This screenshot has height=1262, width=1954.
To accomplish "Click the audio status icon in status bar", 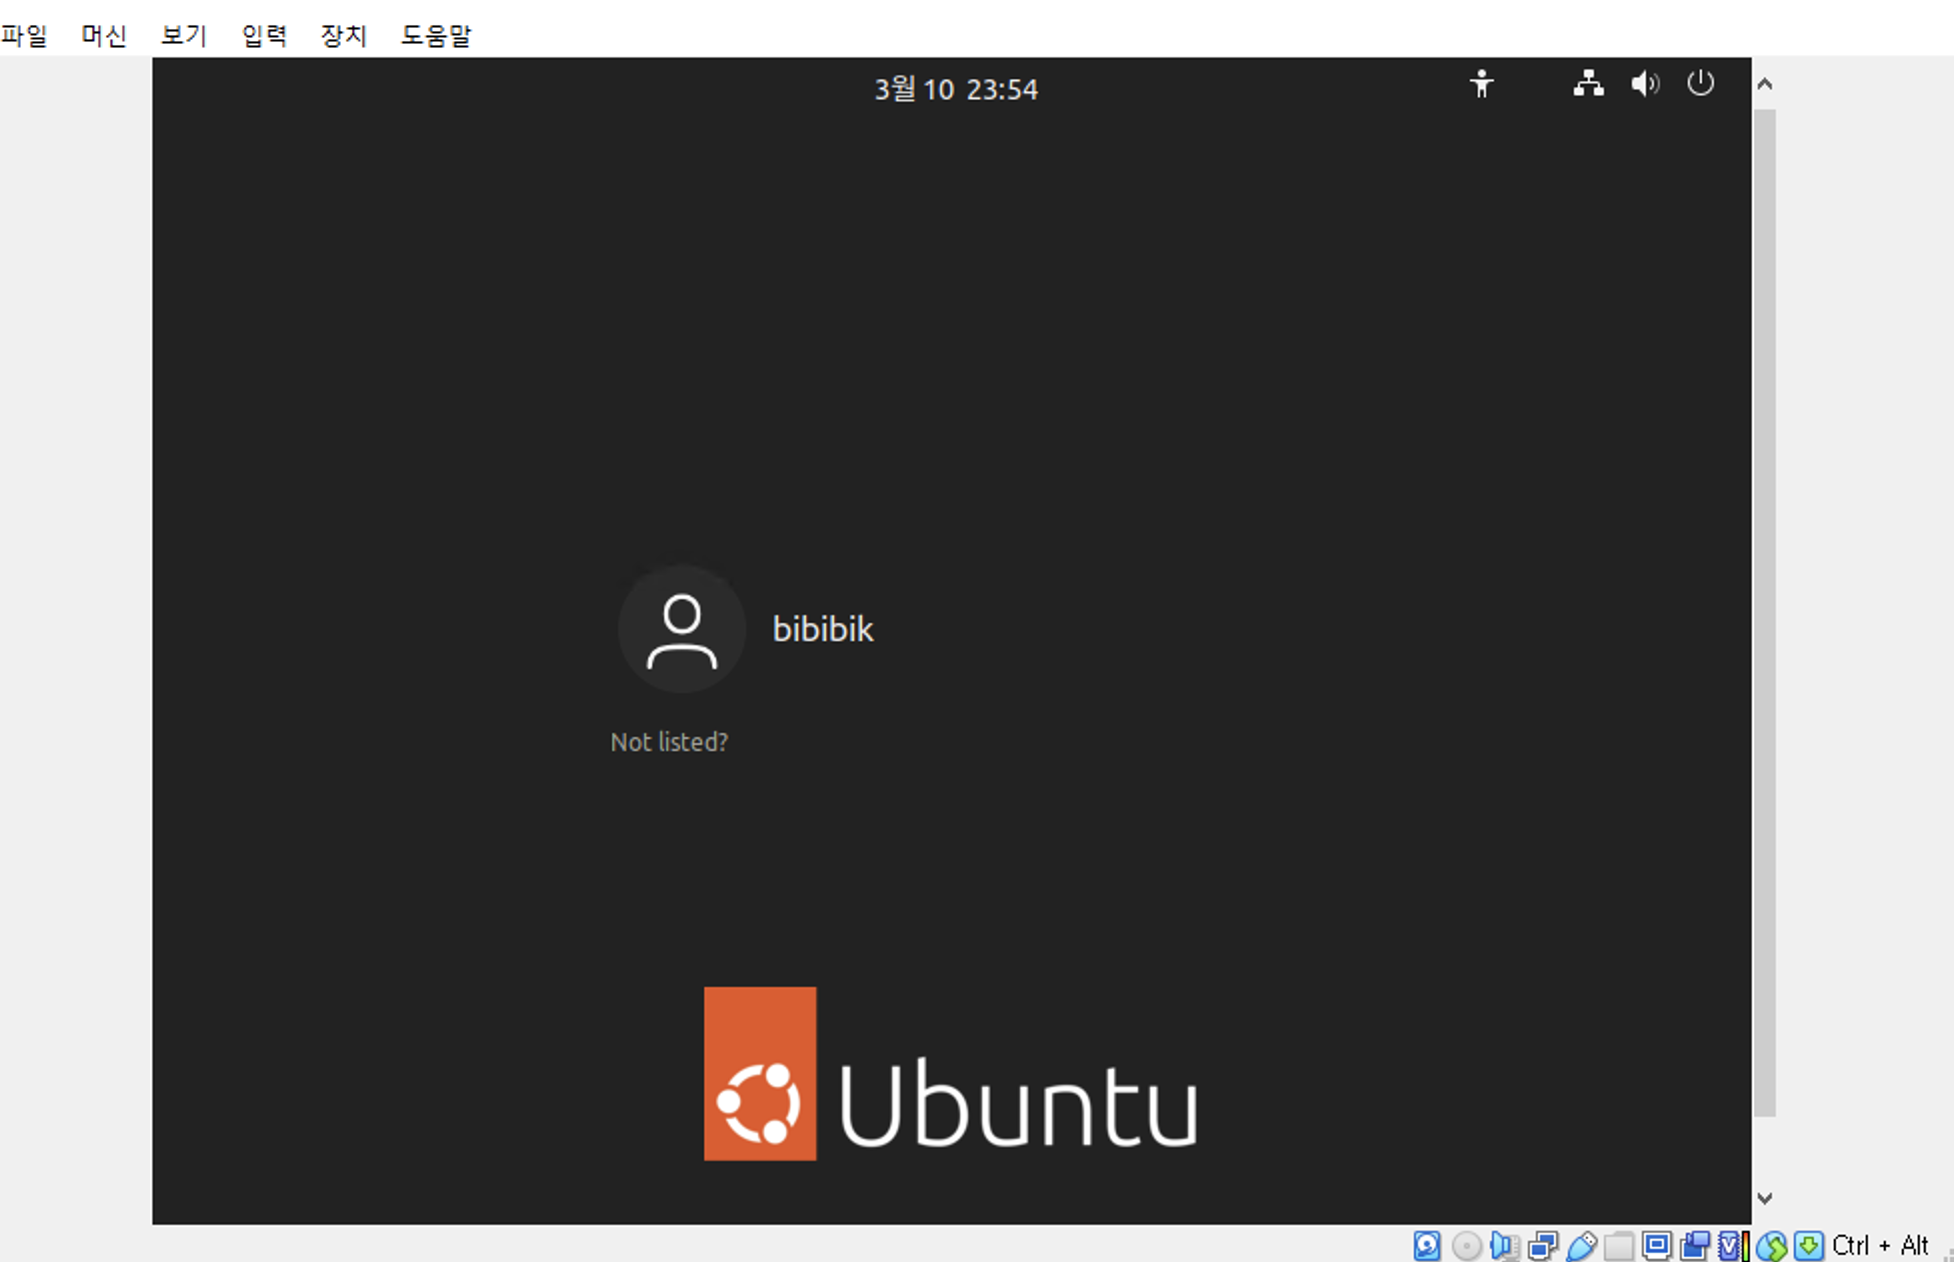I will [x=1504, y=1245].
